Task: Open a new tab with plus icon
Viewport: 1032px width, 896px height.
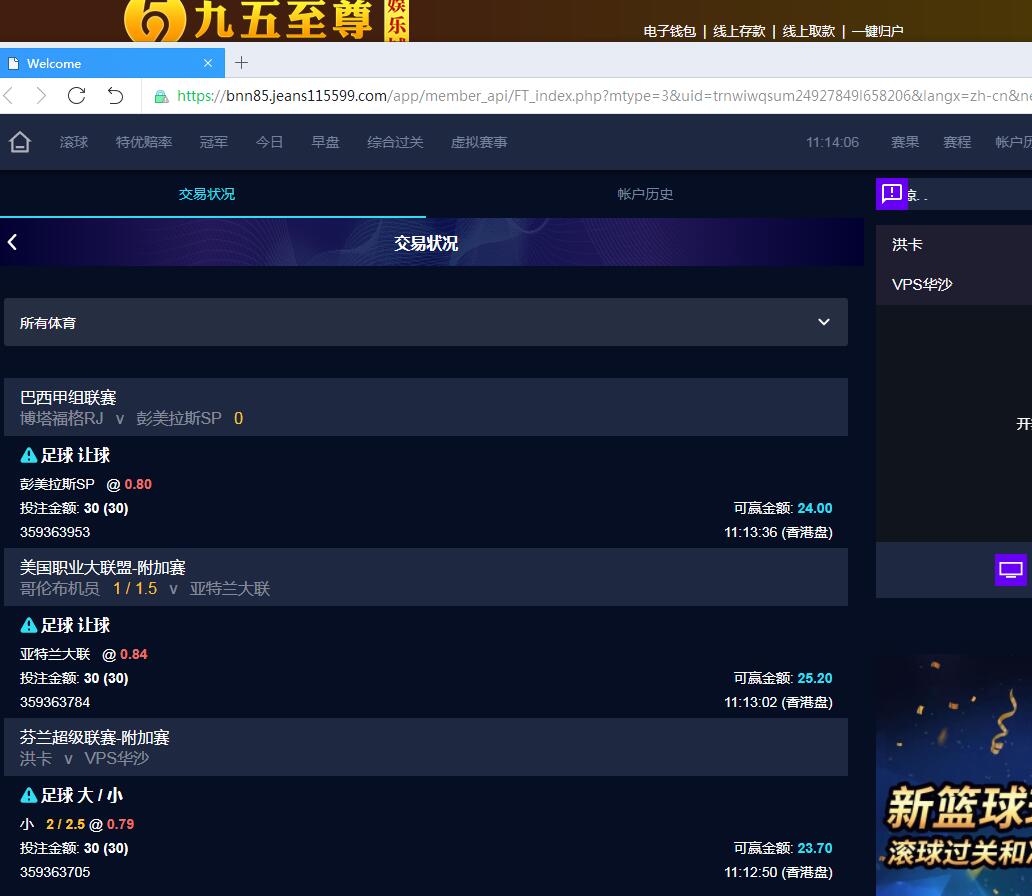Action: (x=242, y=63)
